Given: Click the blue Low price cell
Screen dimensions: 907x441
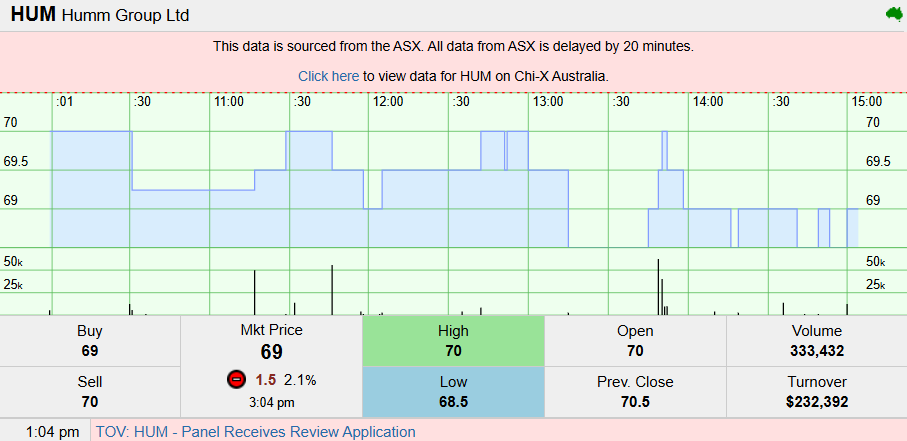Looking at the screenshot, I should coord(453,392).
